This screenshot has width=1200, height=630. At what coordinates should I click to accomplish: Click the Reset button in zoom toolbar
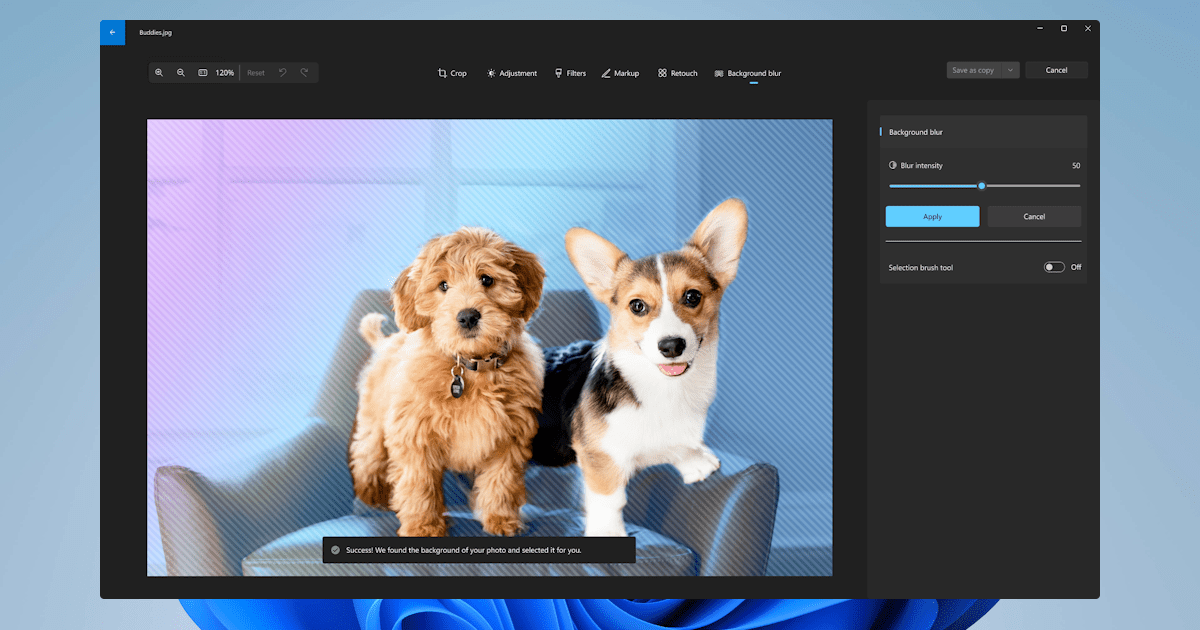tap(256, 73)
